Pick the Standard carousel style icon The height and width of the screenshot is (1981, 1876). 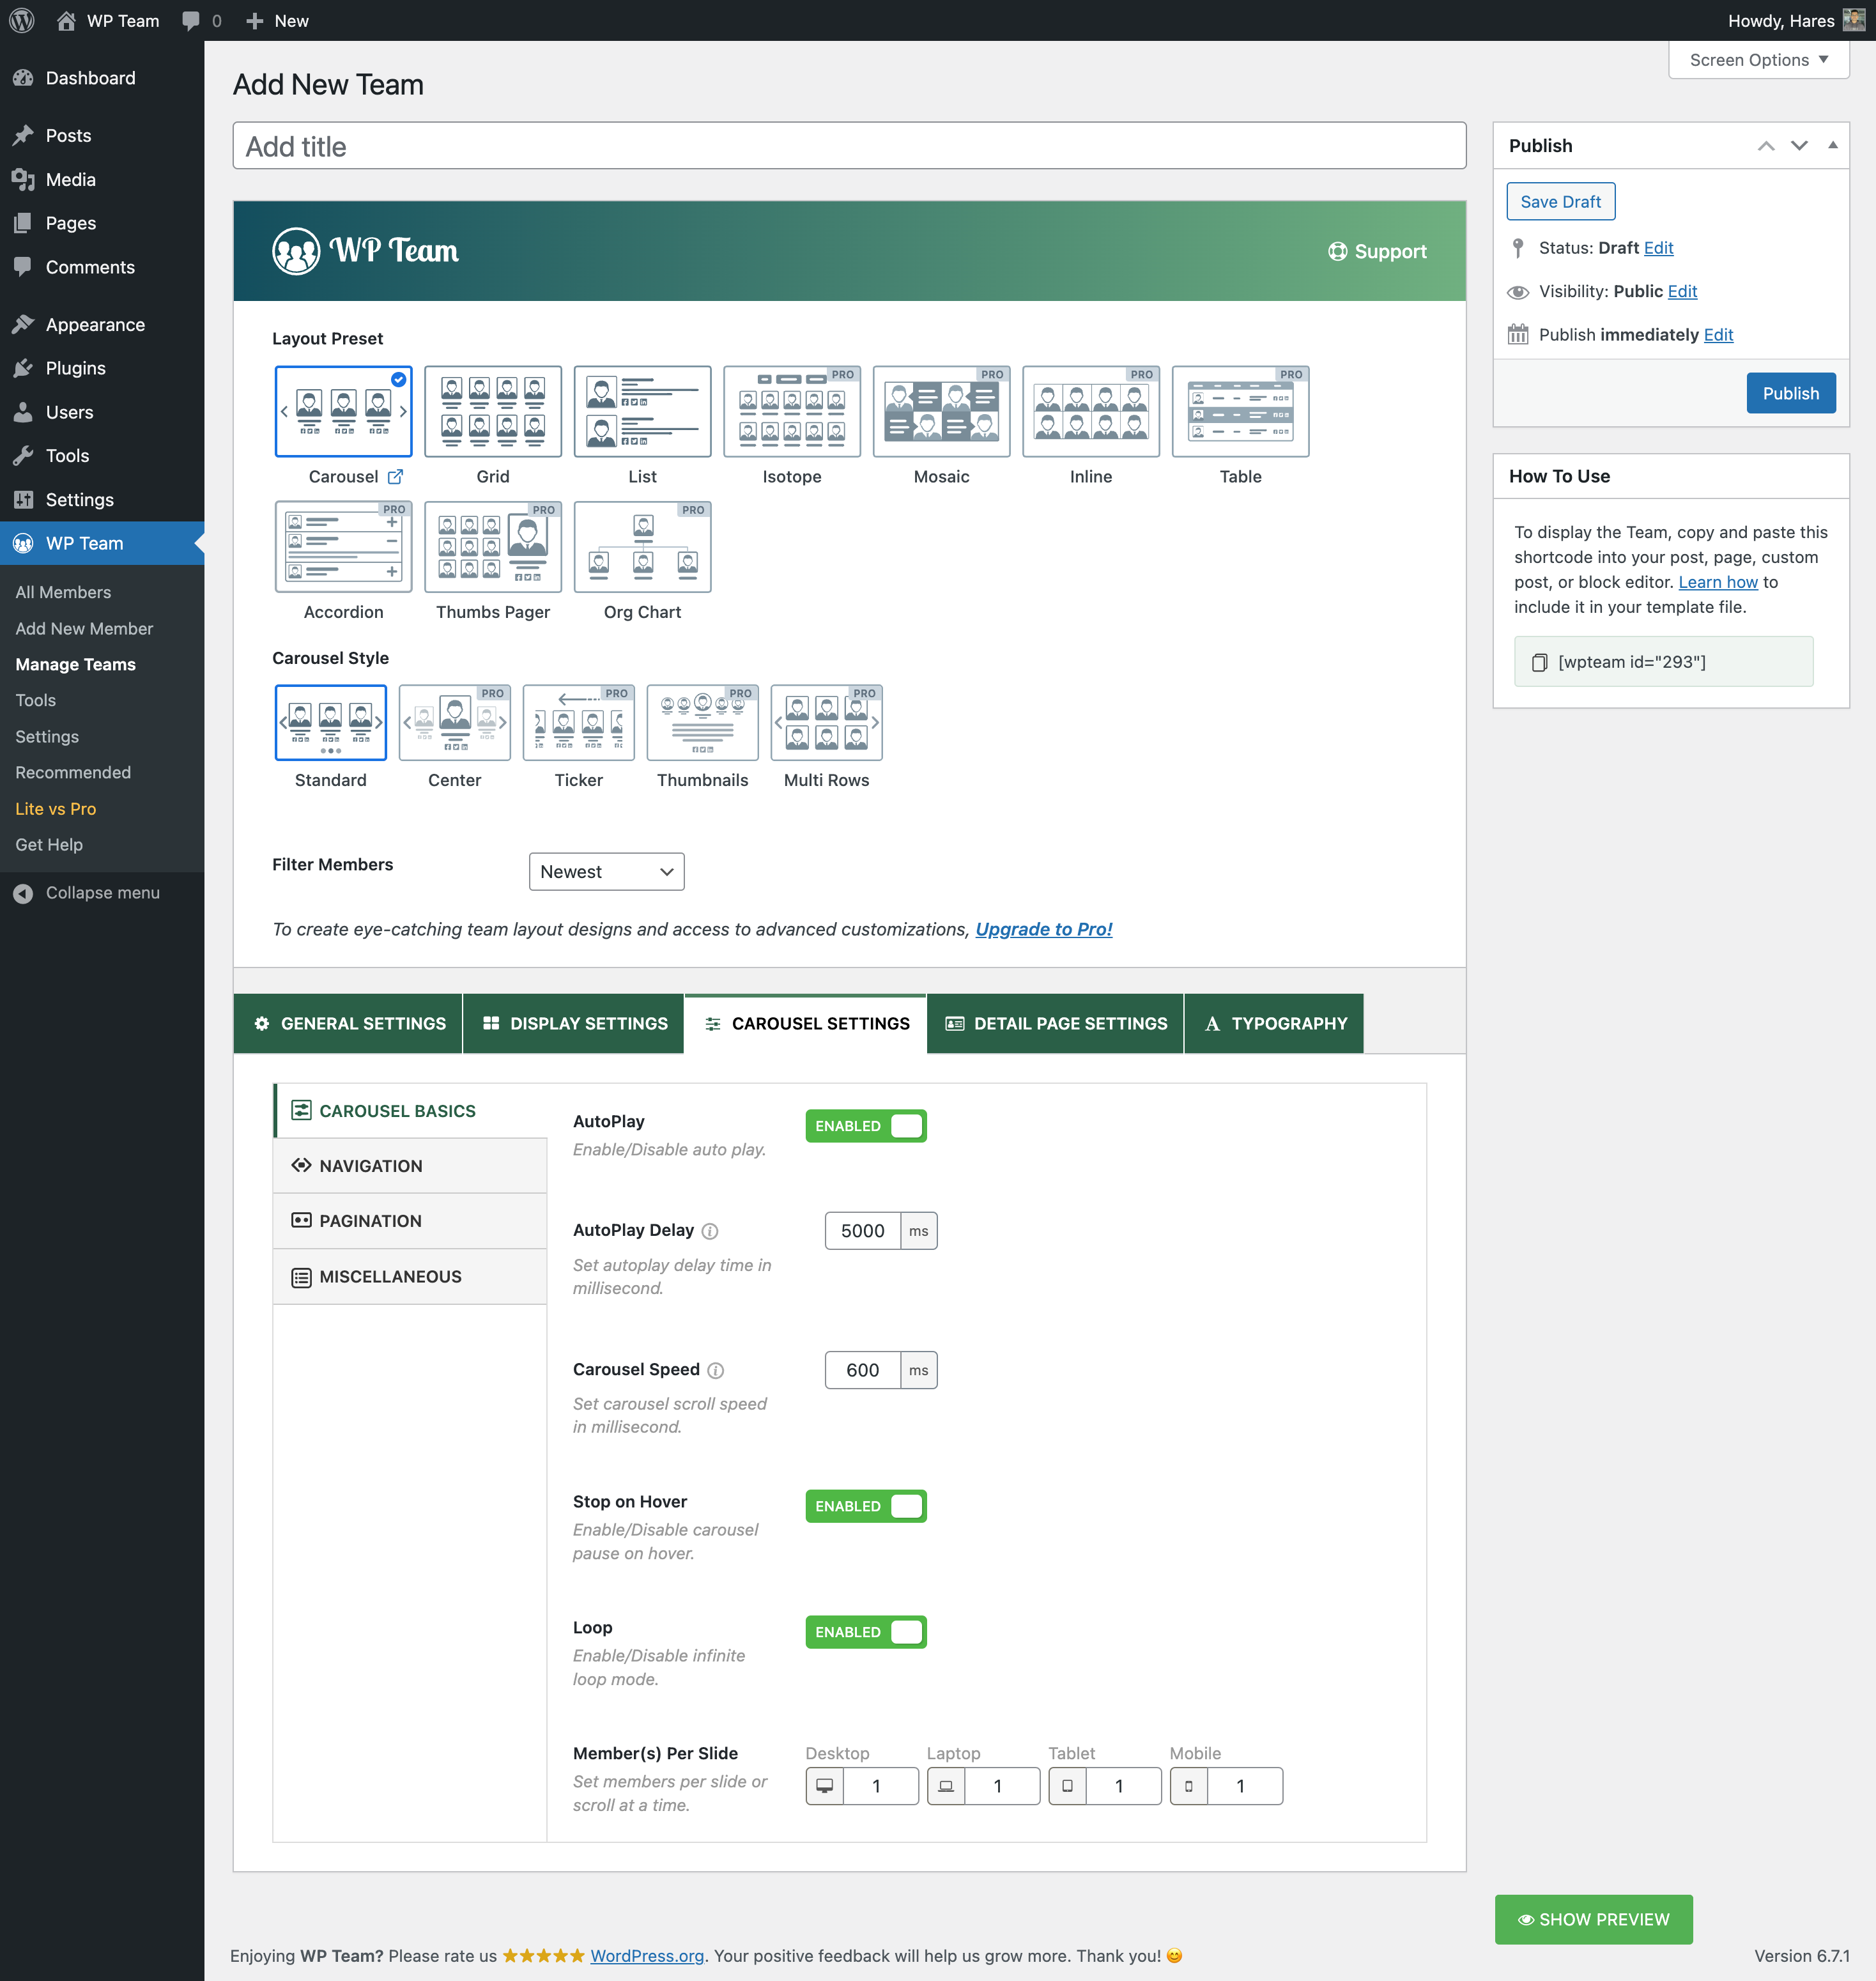point(330,722)
